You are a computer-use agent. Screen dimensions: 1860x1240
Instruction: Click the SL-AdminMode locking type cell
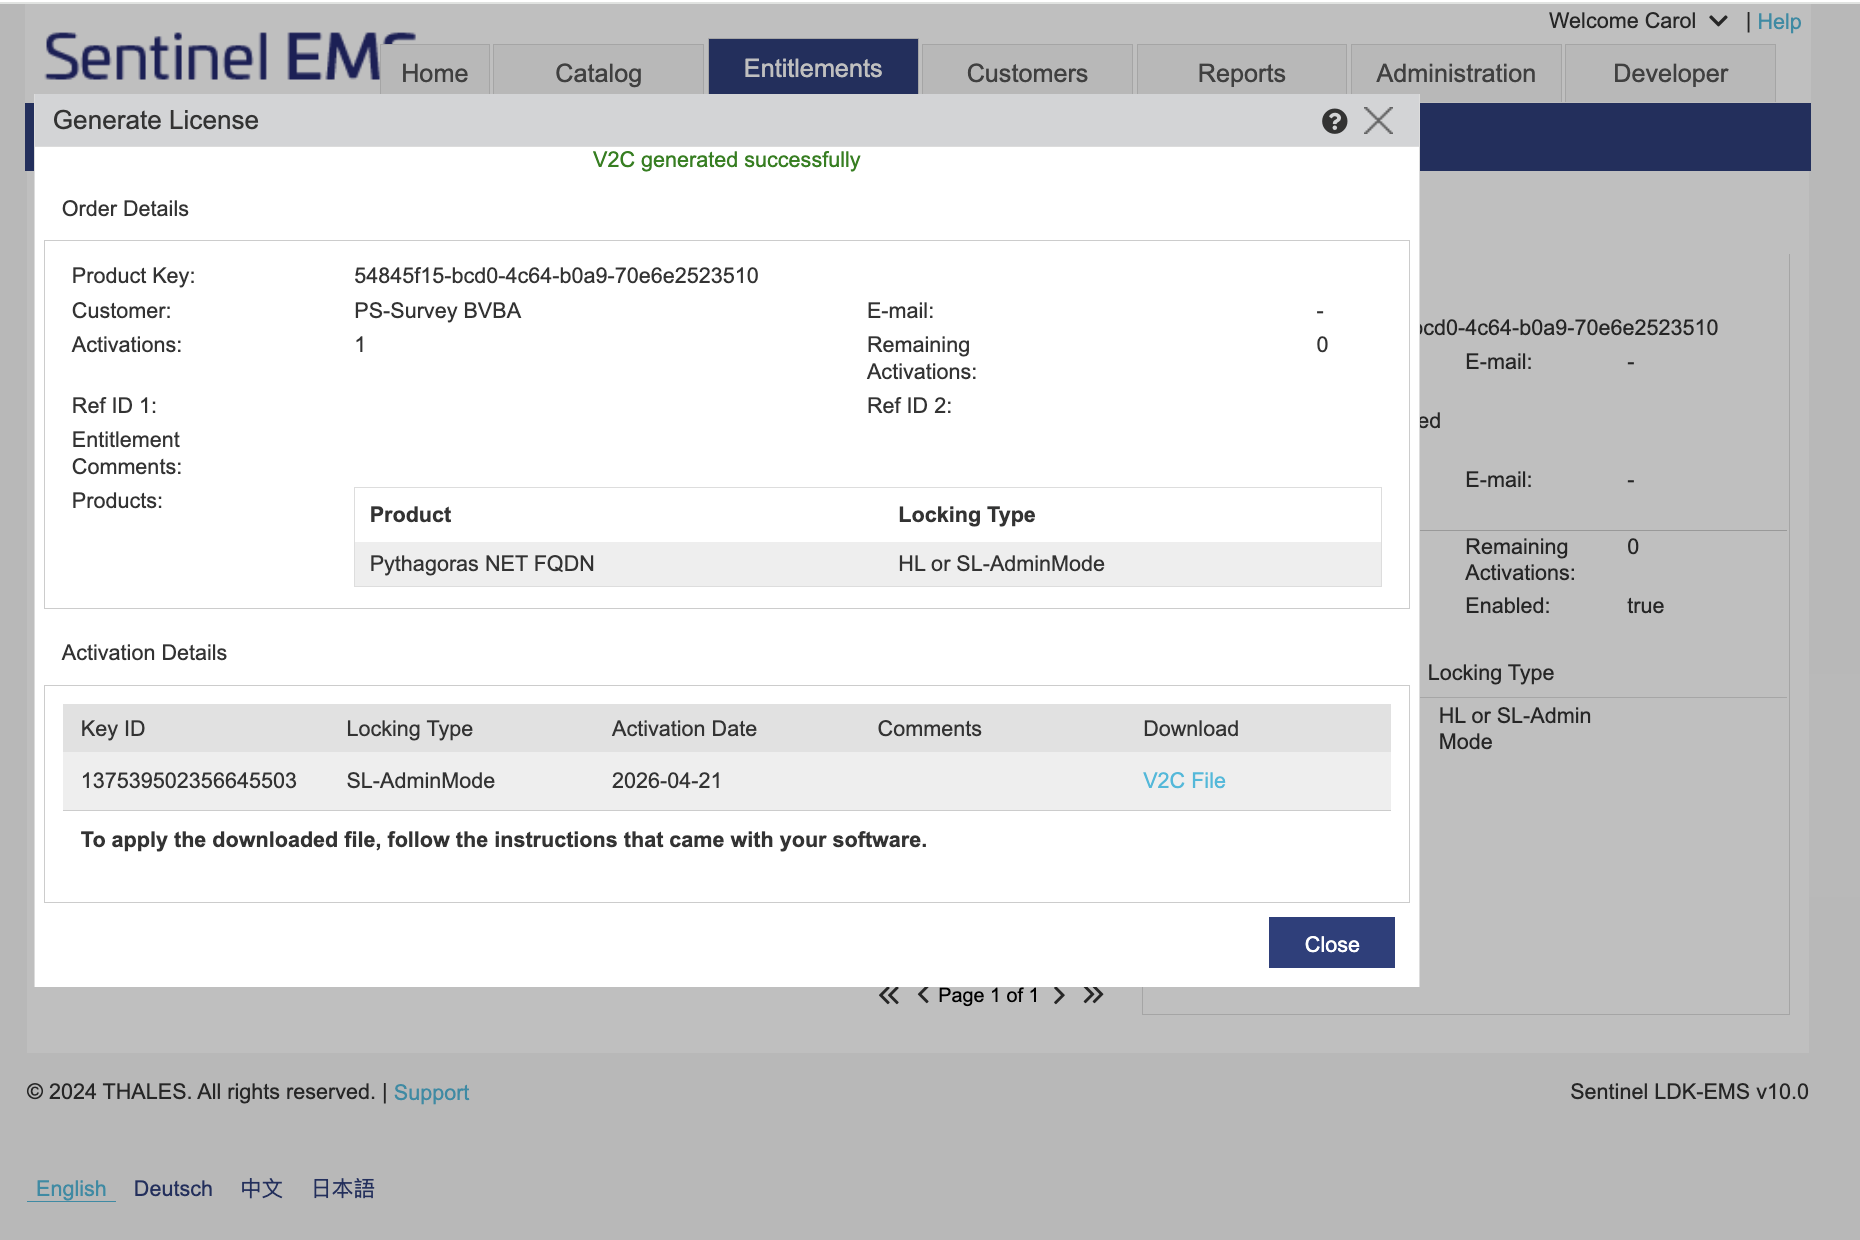[x=421, y=781]
